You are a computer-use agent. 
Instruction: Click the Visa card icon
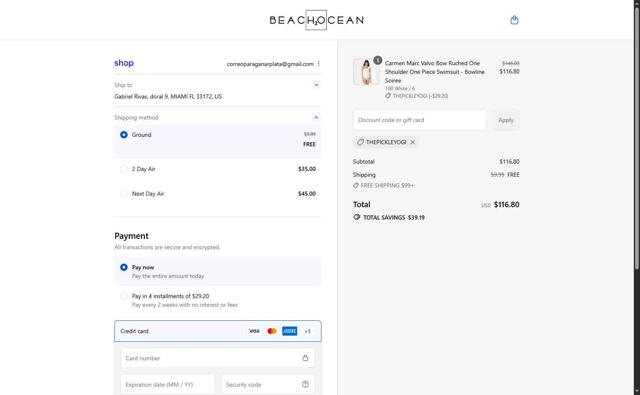[254, 331]
